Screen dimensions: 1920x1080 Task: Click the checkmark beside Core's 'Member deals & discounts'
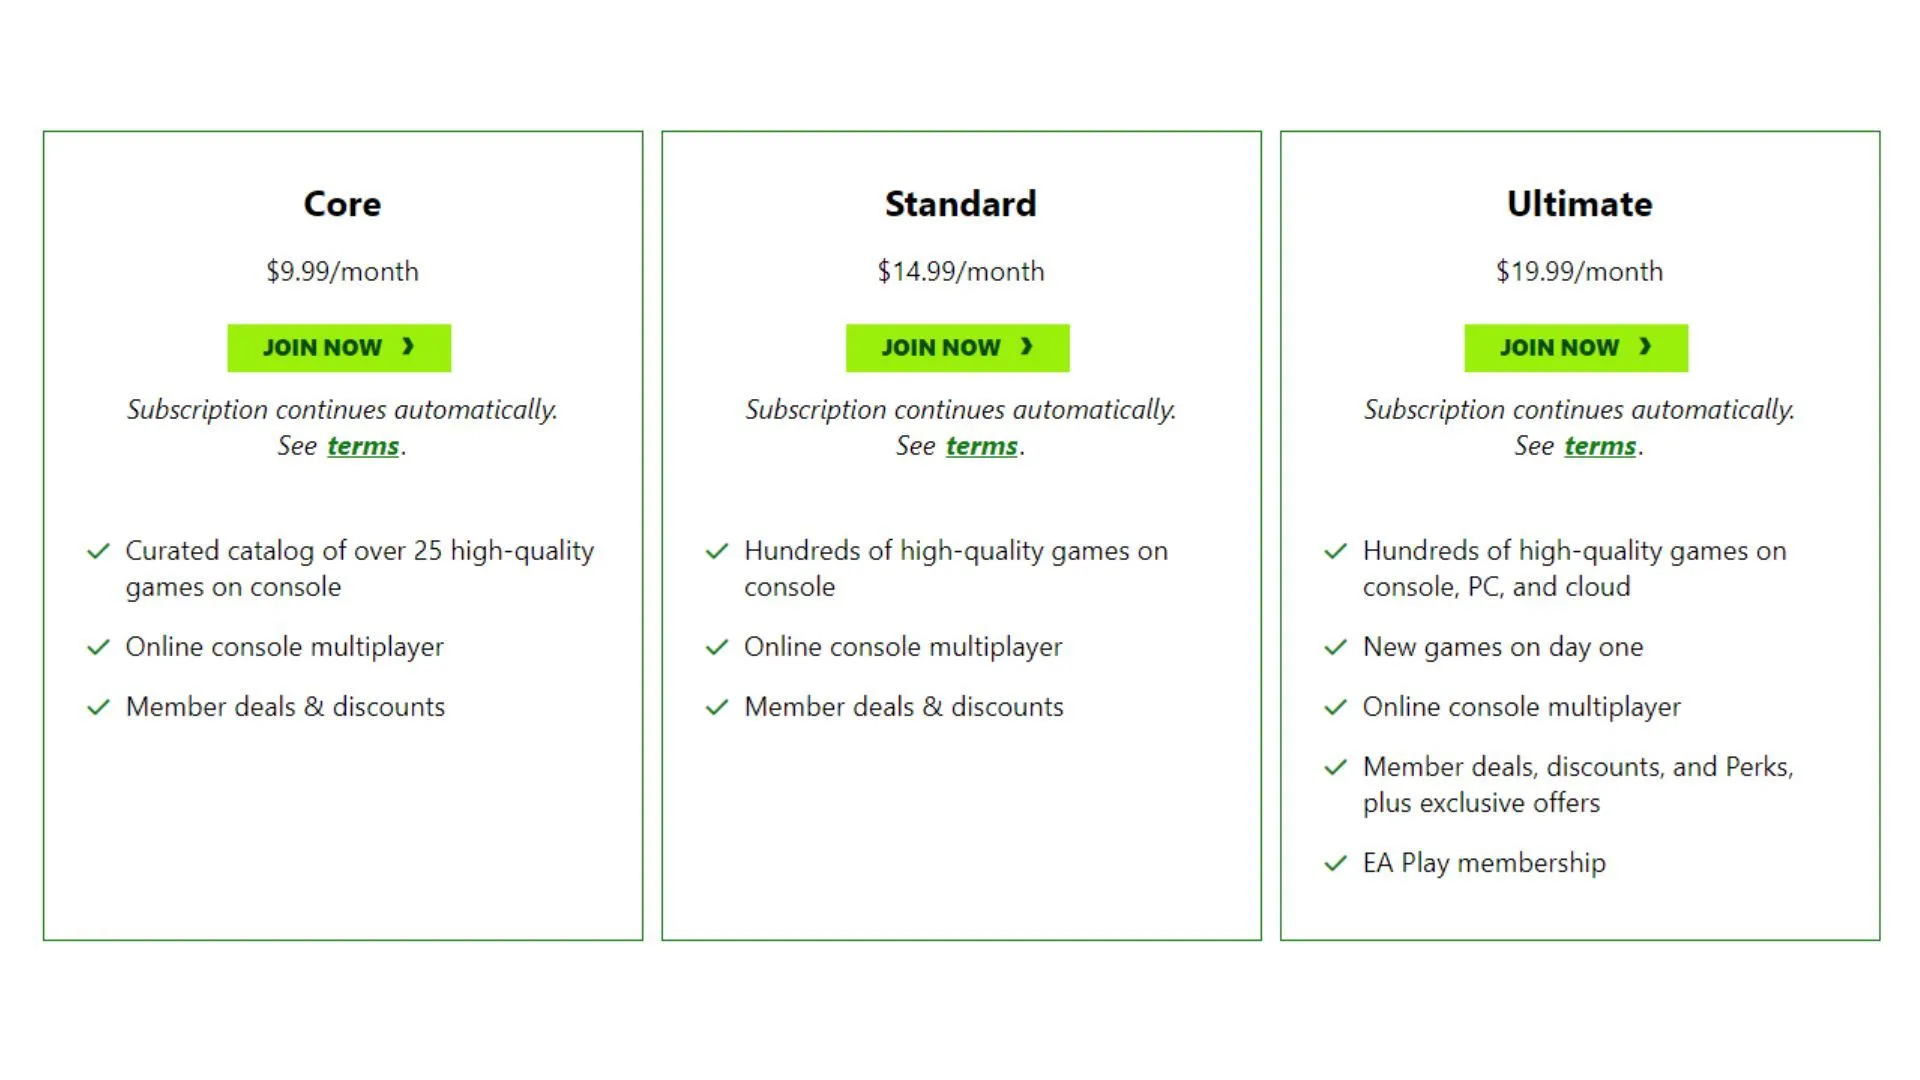point(98,707)
